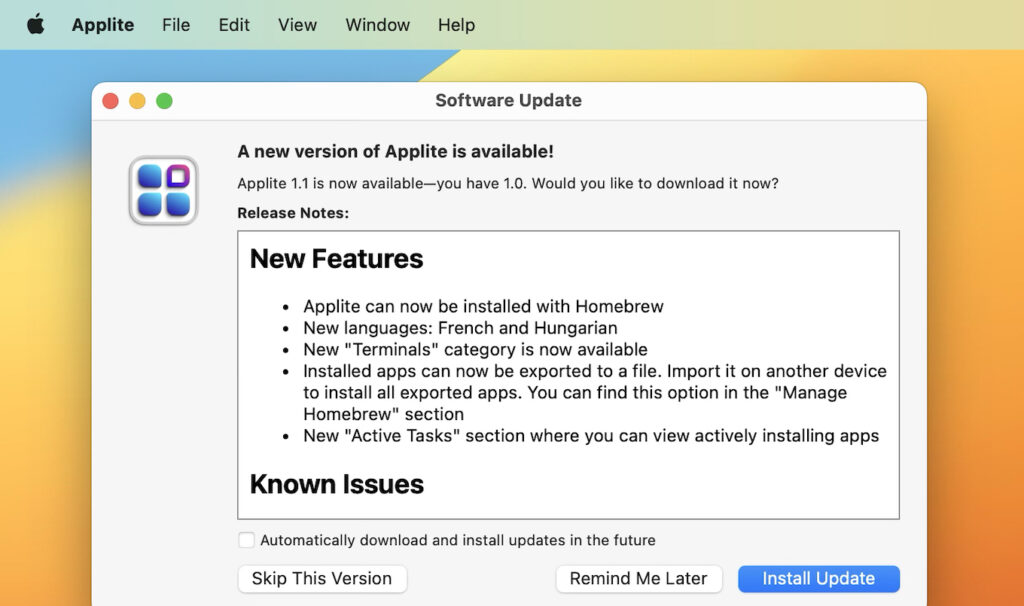The width and height of the screenshot is (1024, 606).
Task: Open the Applite menu
Action: [102, 25]
